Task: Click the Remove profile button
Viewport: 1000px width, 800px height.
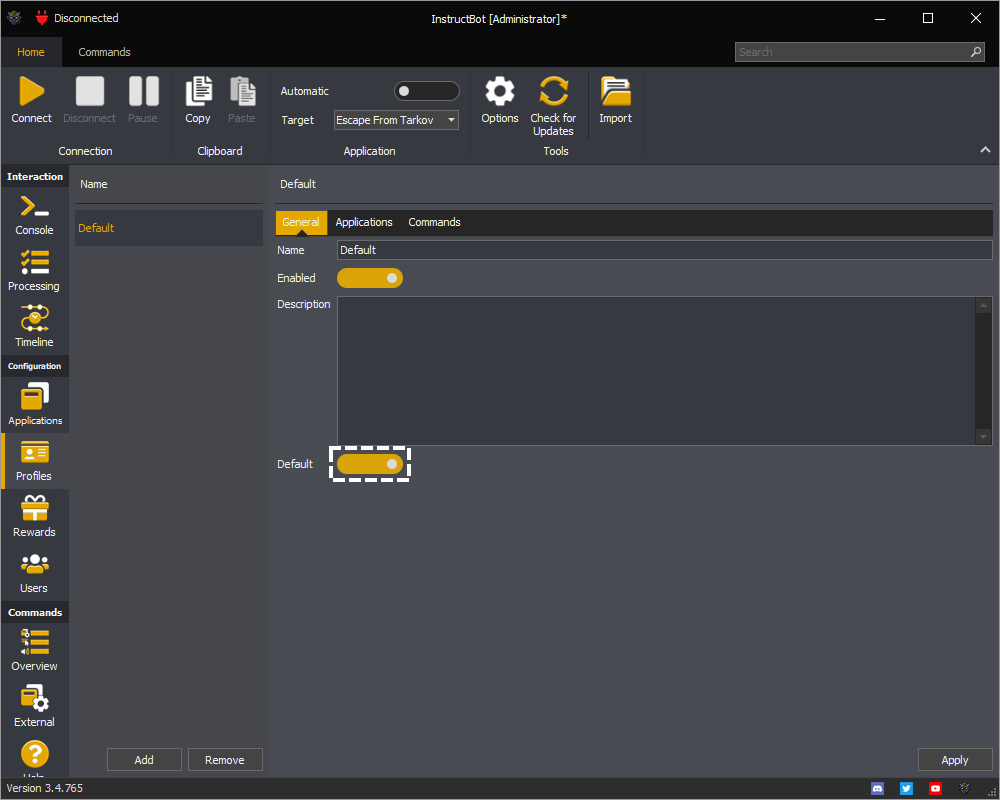Action: coord(224,760)
